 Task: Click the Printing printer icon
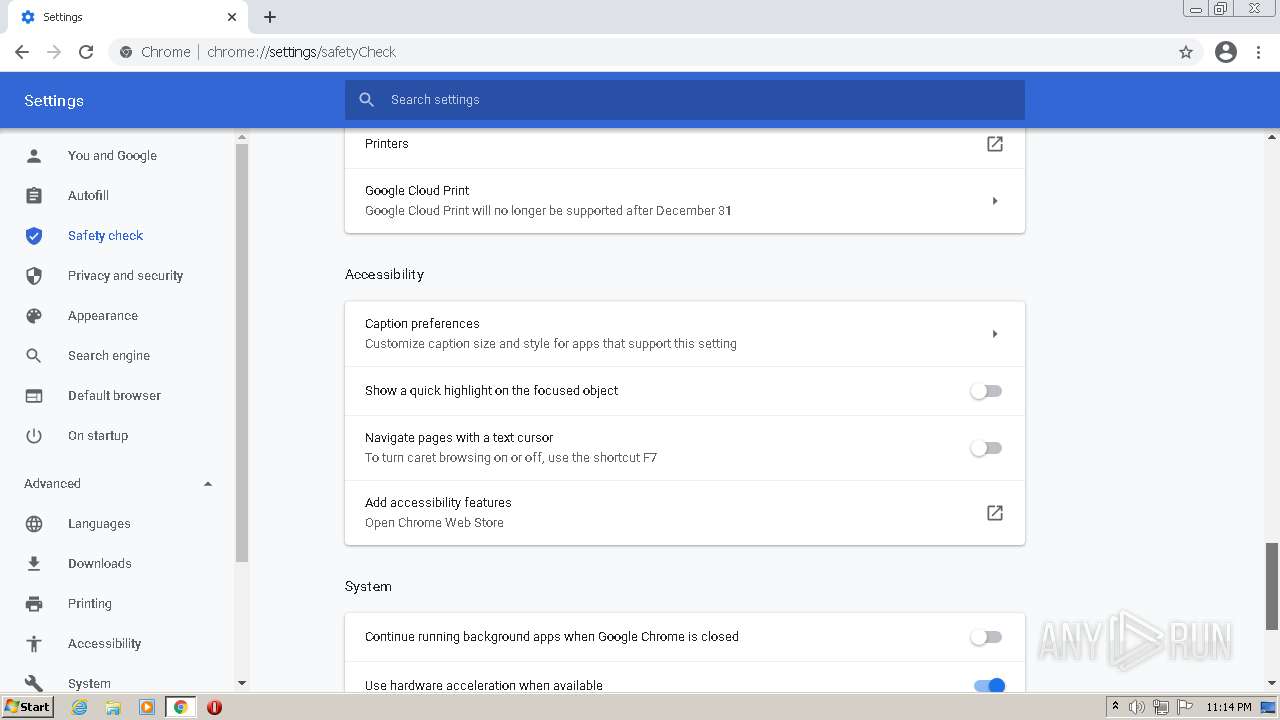click(x=34, y=604)
